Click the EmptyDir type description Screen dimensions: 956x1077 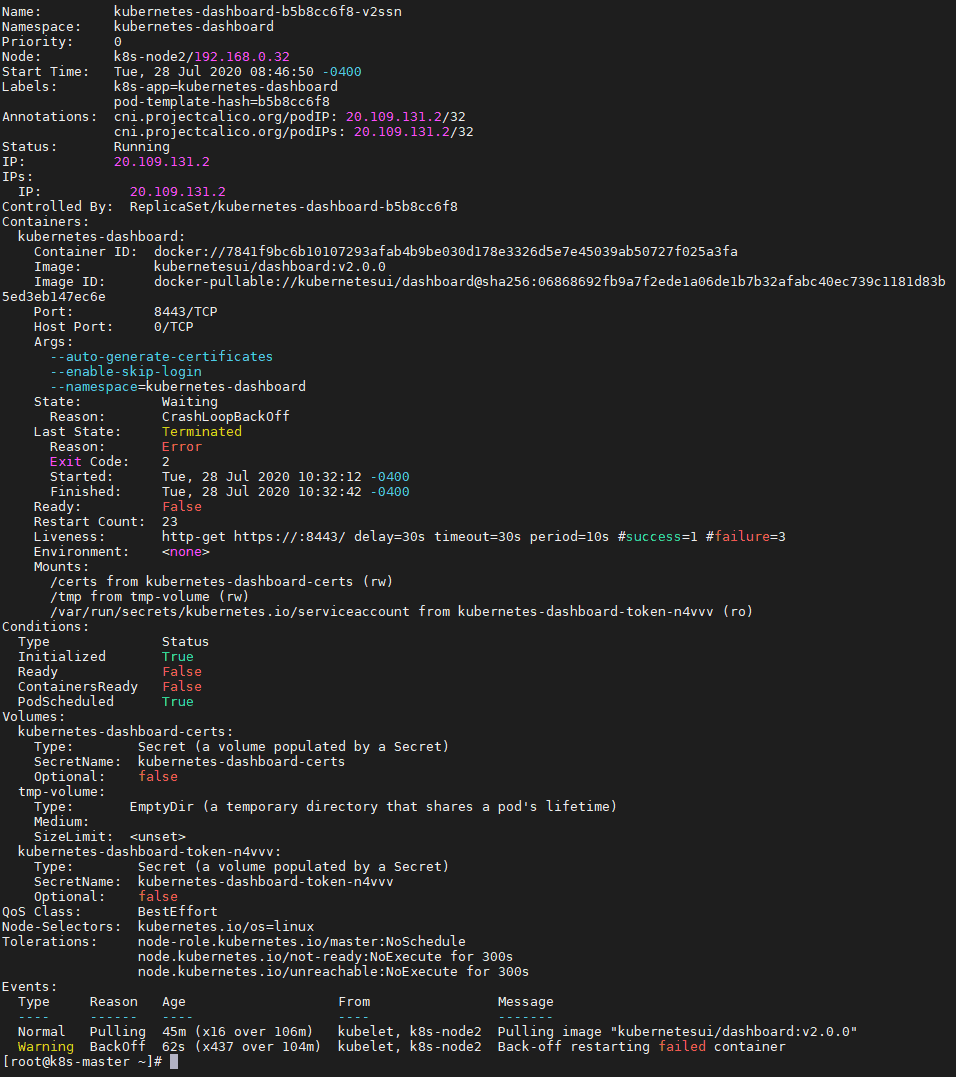373,806
